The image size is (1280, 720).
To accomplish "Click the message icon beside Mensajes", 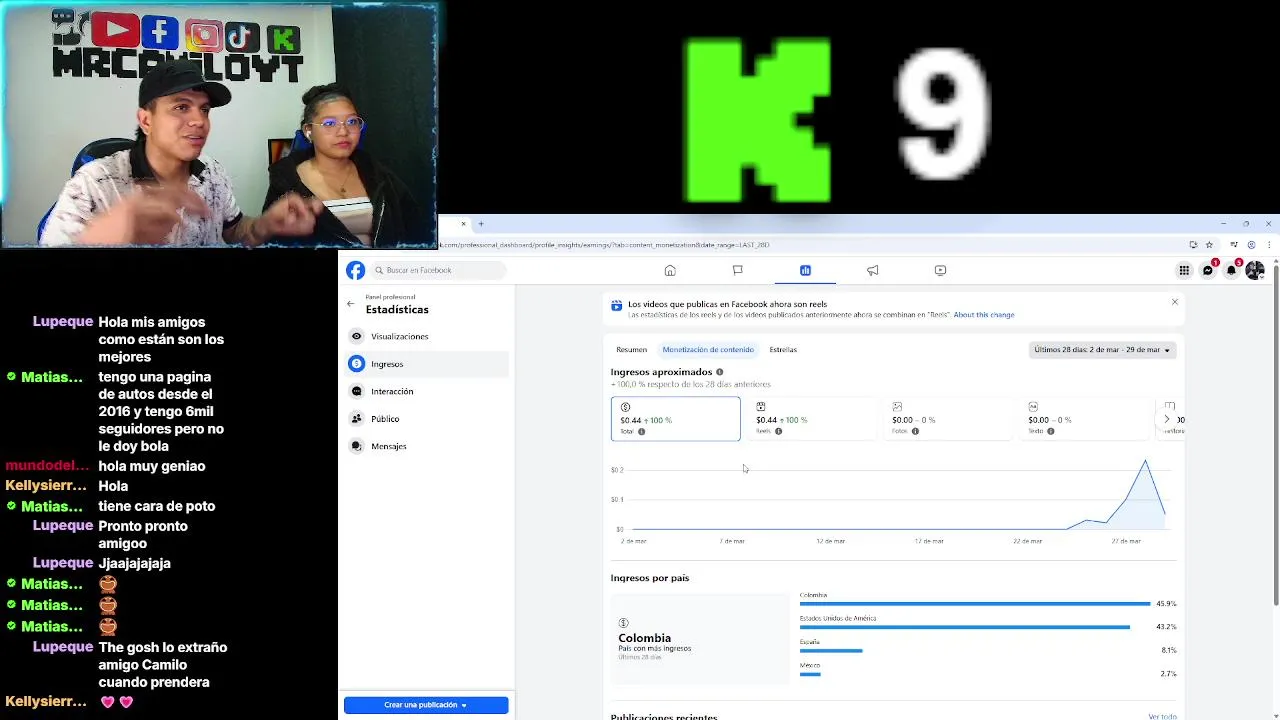I will coord(356,446).
